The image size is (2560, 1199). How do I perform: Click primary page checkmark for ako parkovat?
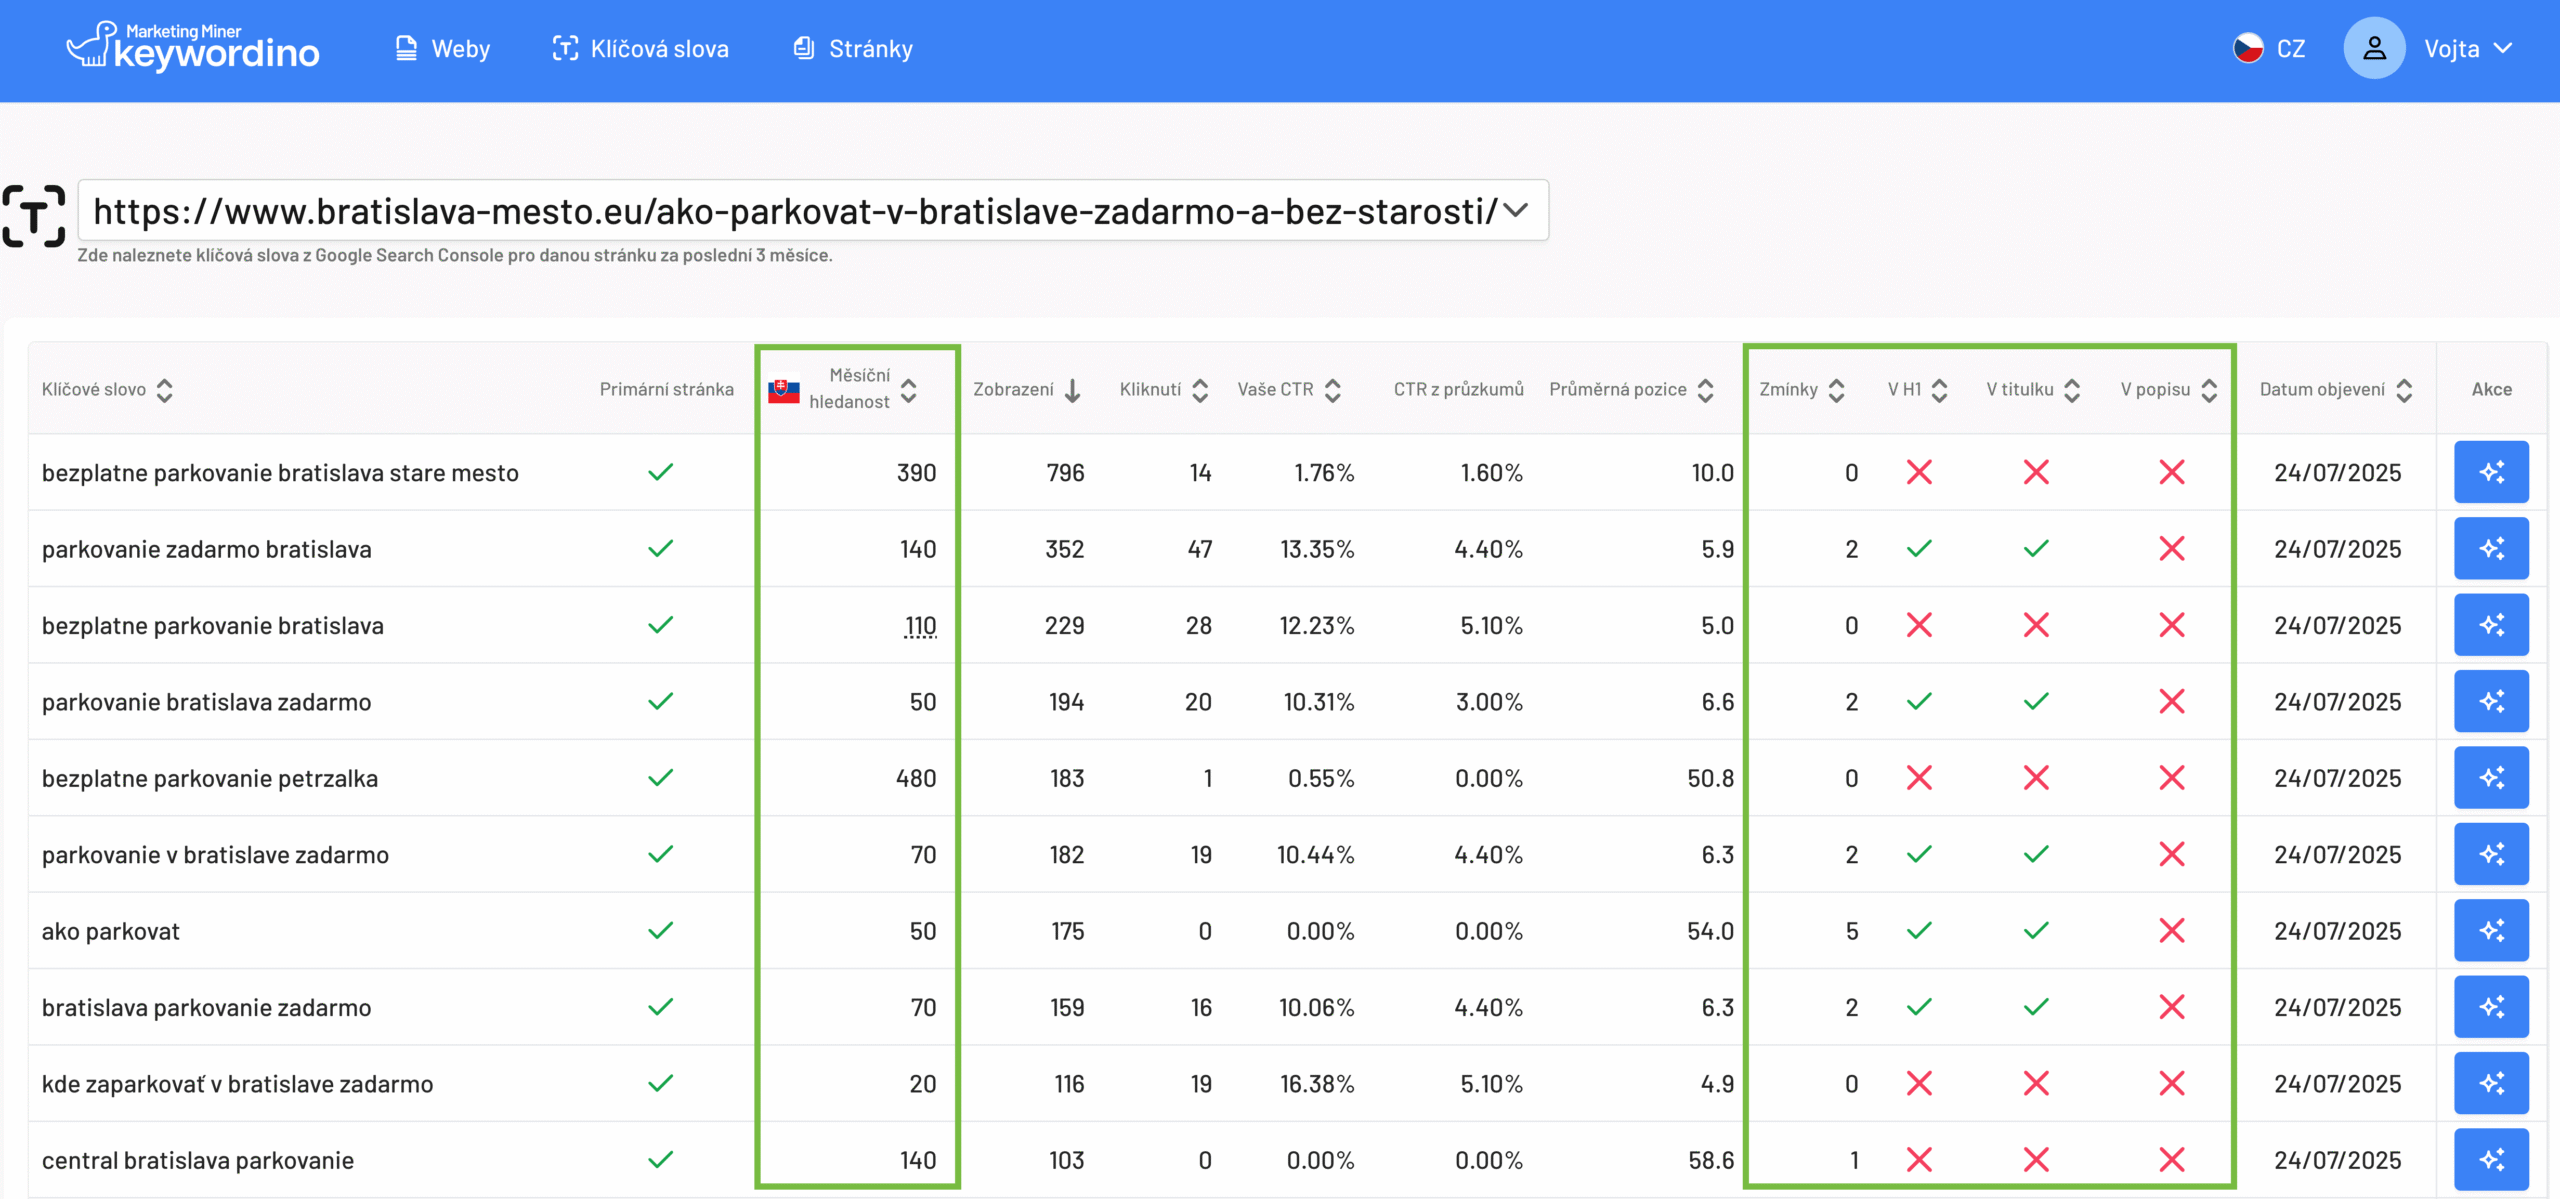tap(660, 931)
